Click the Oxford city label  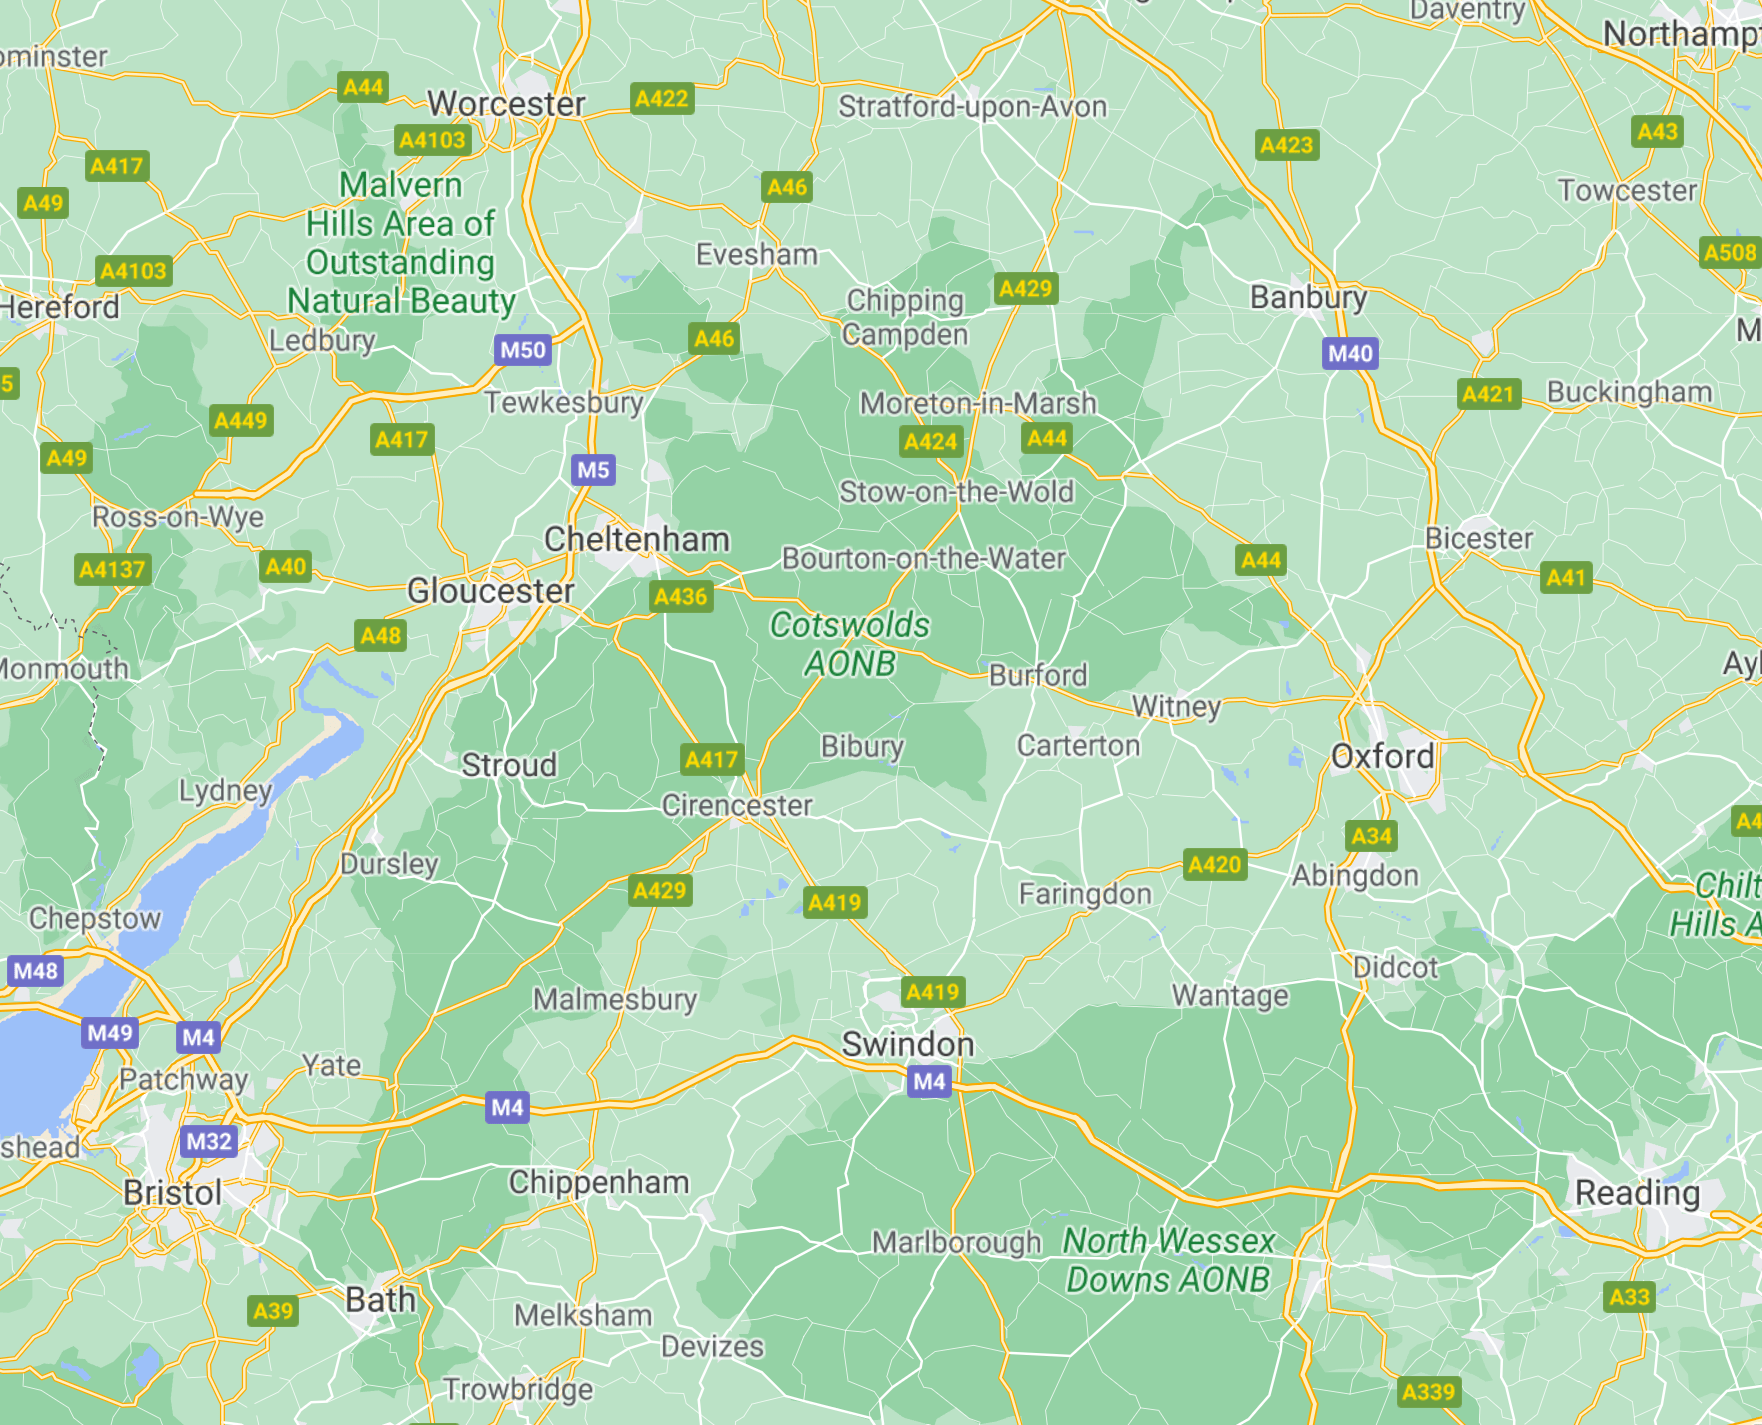click(x=1383, y=756)
